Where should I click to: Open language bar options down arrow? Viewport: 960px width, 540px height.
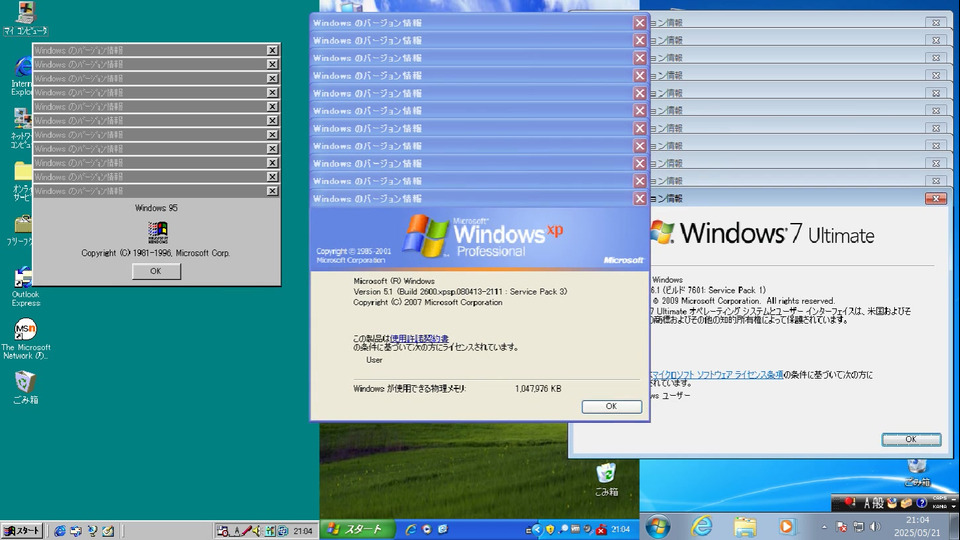point(954,506)
